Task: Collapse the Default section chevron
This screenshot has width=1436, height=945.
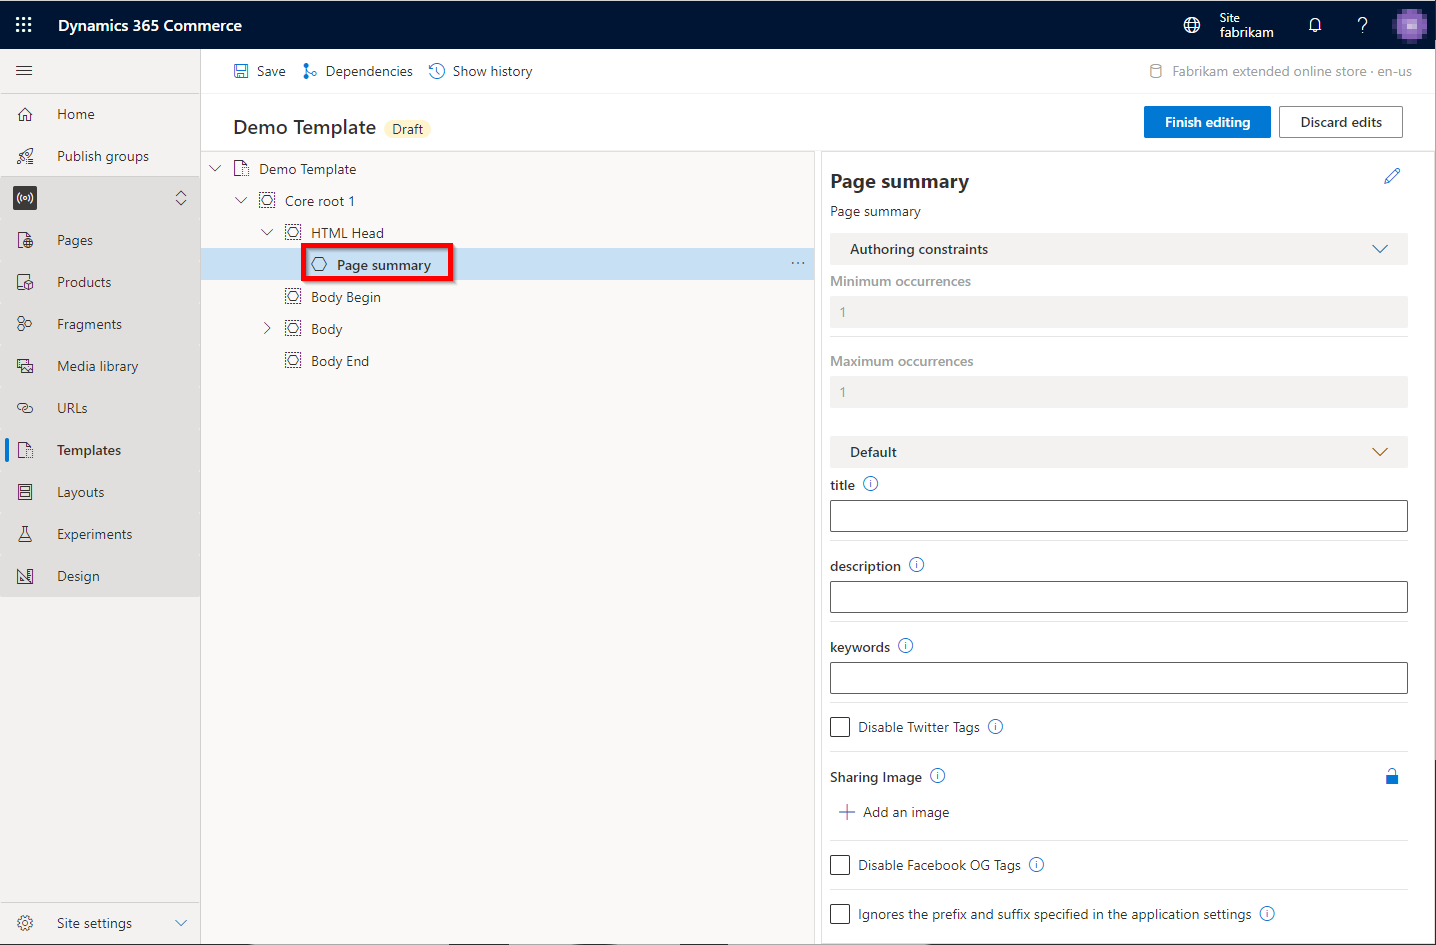Action: click(x=1380, y=452)
